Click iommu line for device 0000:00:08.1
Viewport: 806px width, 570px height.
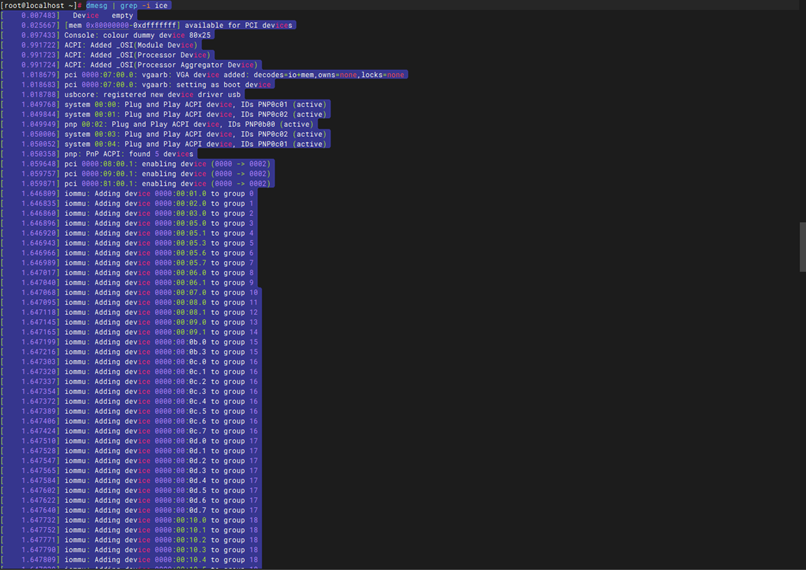[x=131, y=312]
